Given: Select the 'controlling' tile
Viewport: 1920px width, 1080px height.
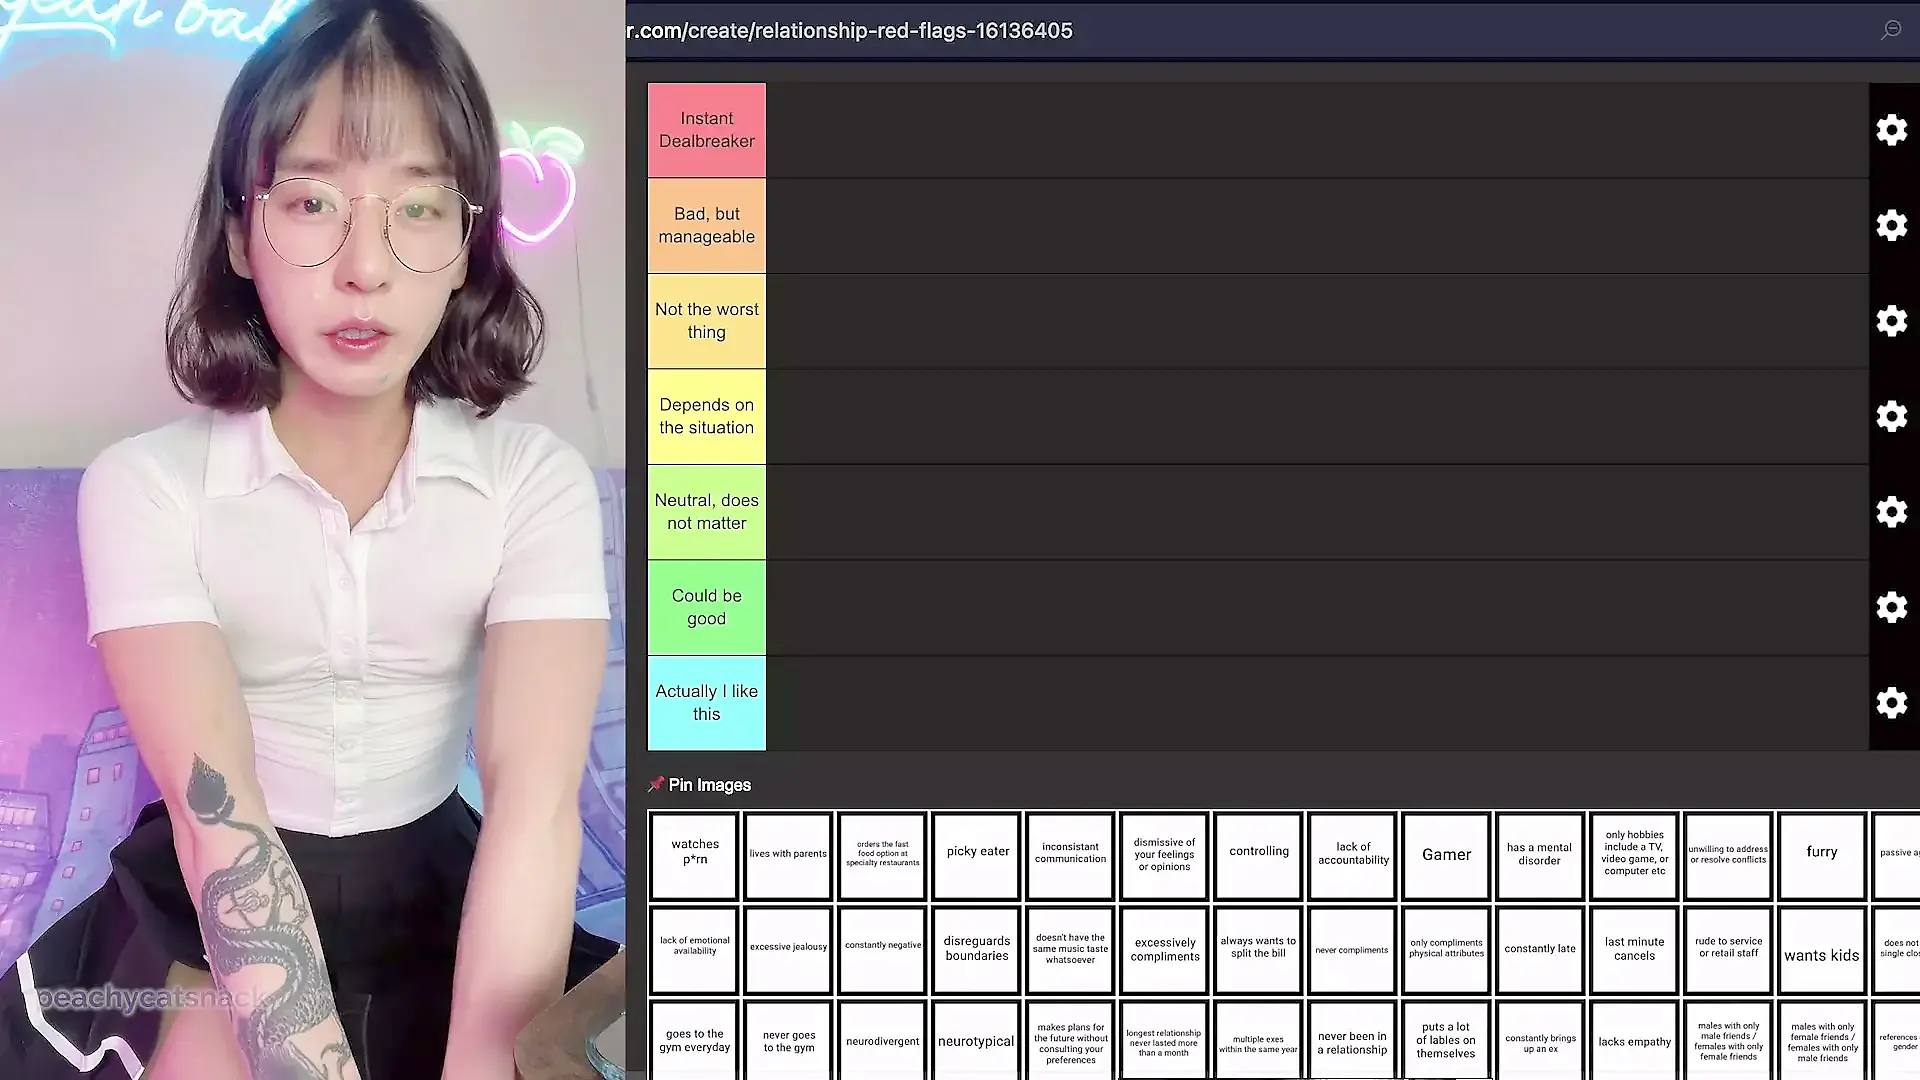Looking at the screenshot, I should click(x=1258, y=853).
